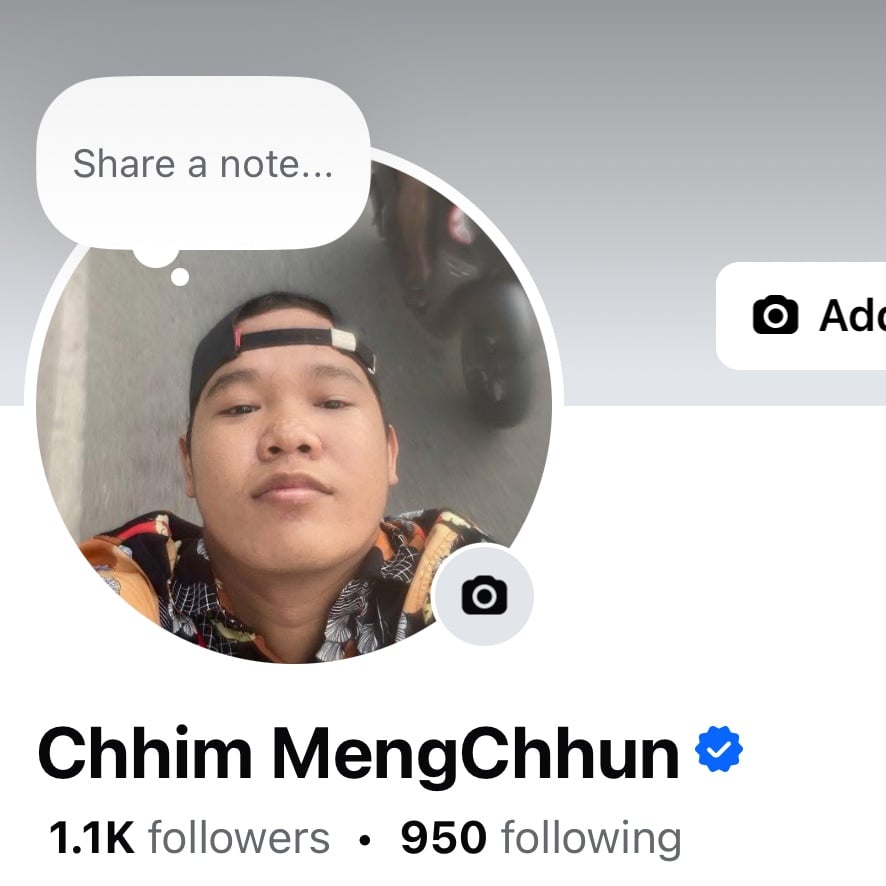
Task: Click the word "following"
Action: point(592,839)
